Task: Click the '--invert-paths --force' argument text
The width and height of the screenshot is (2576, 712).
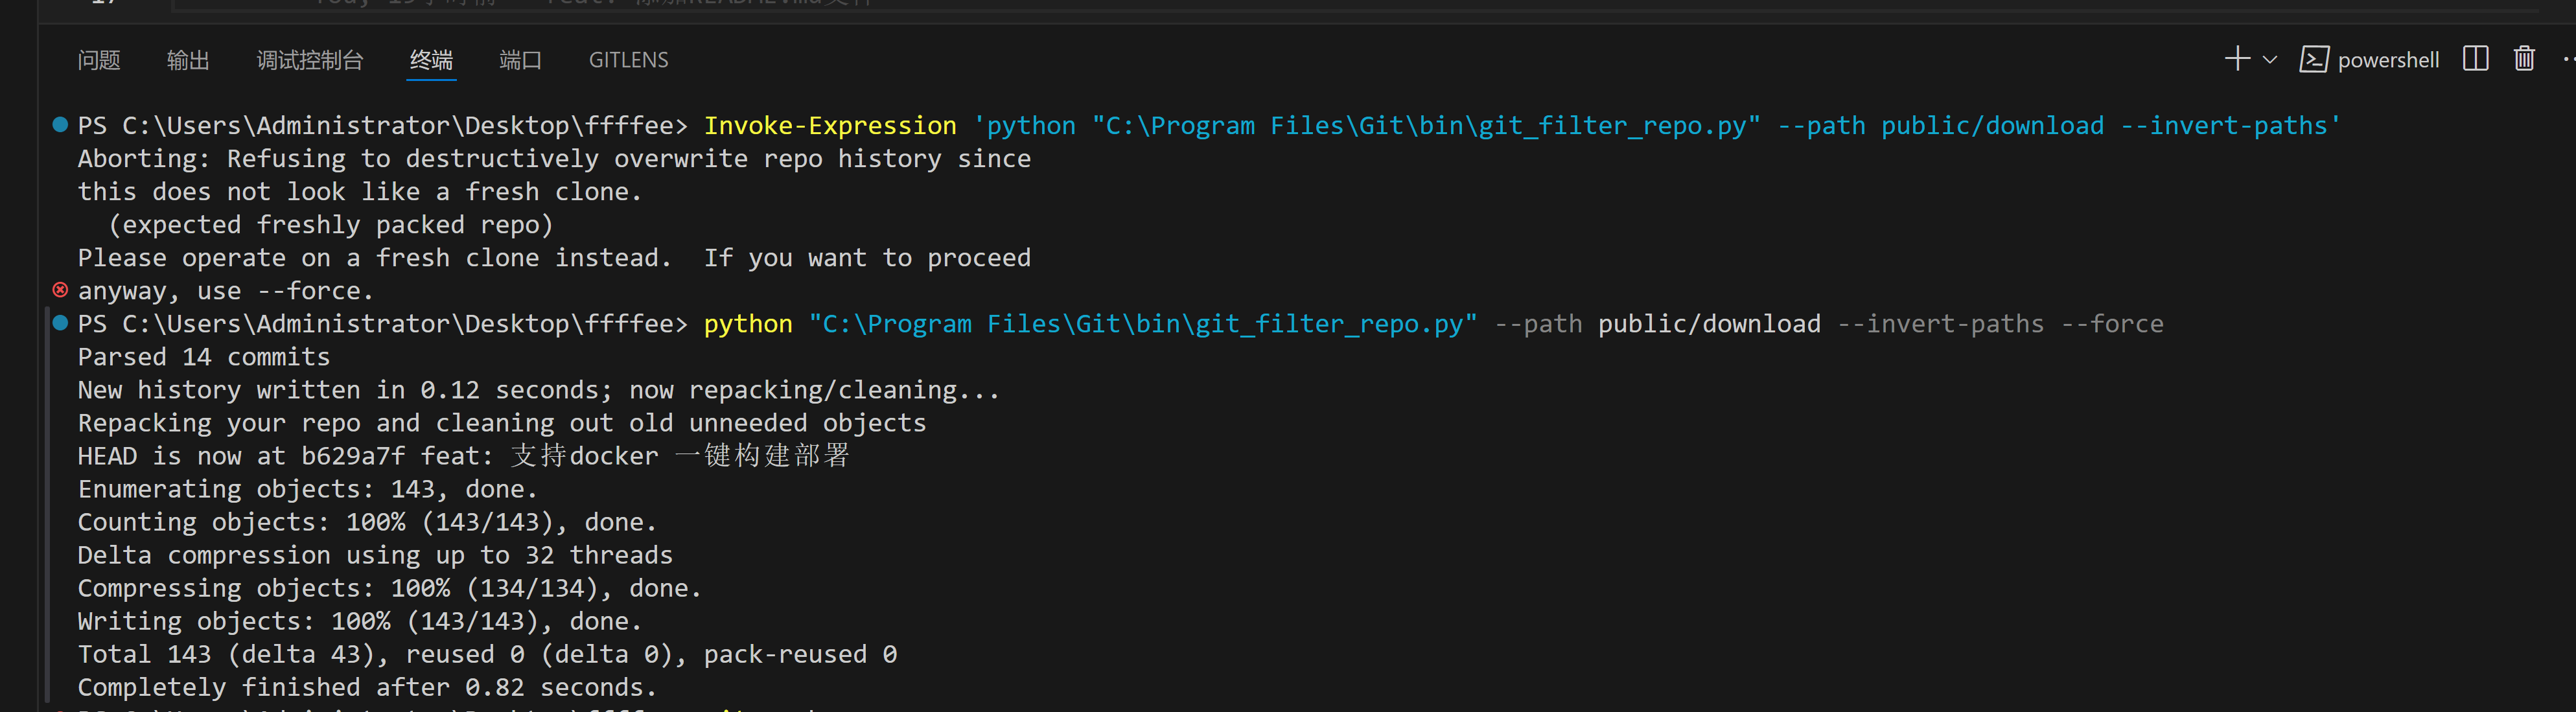Action: 2000,323
